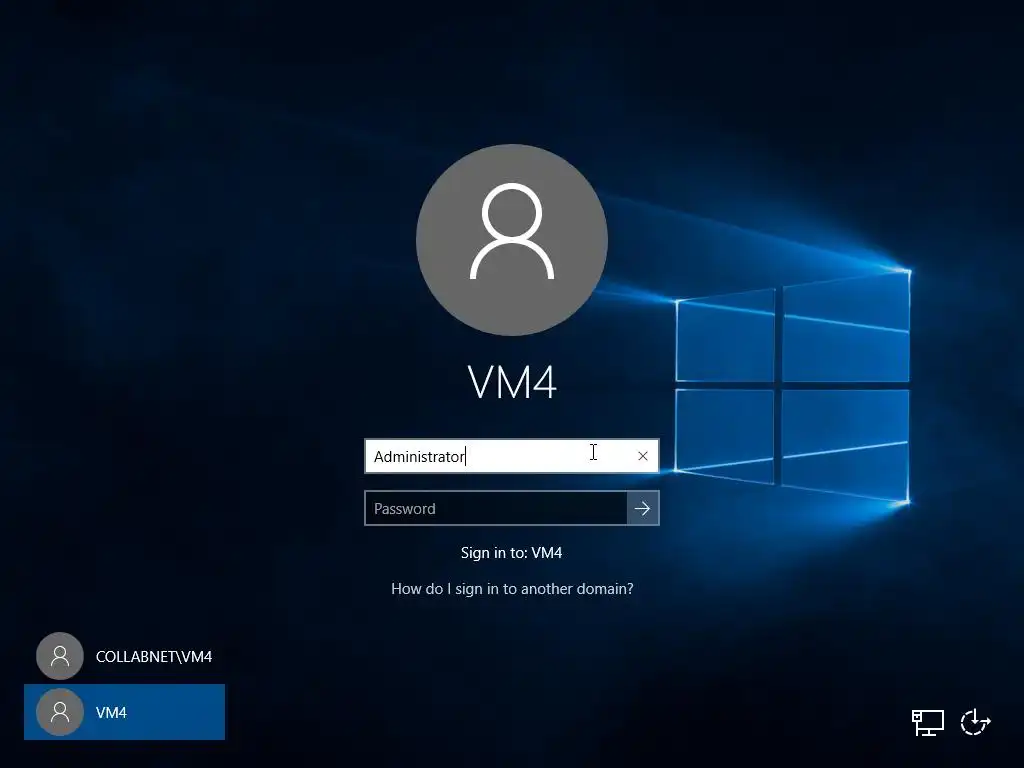The height and width of the screenshot is (768, 1024).
Task: Clear the Administrator username with the X
Action: point(643,456)
